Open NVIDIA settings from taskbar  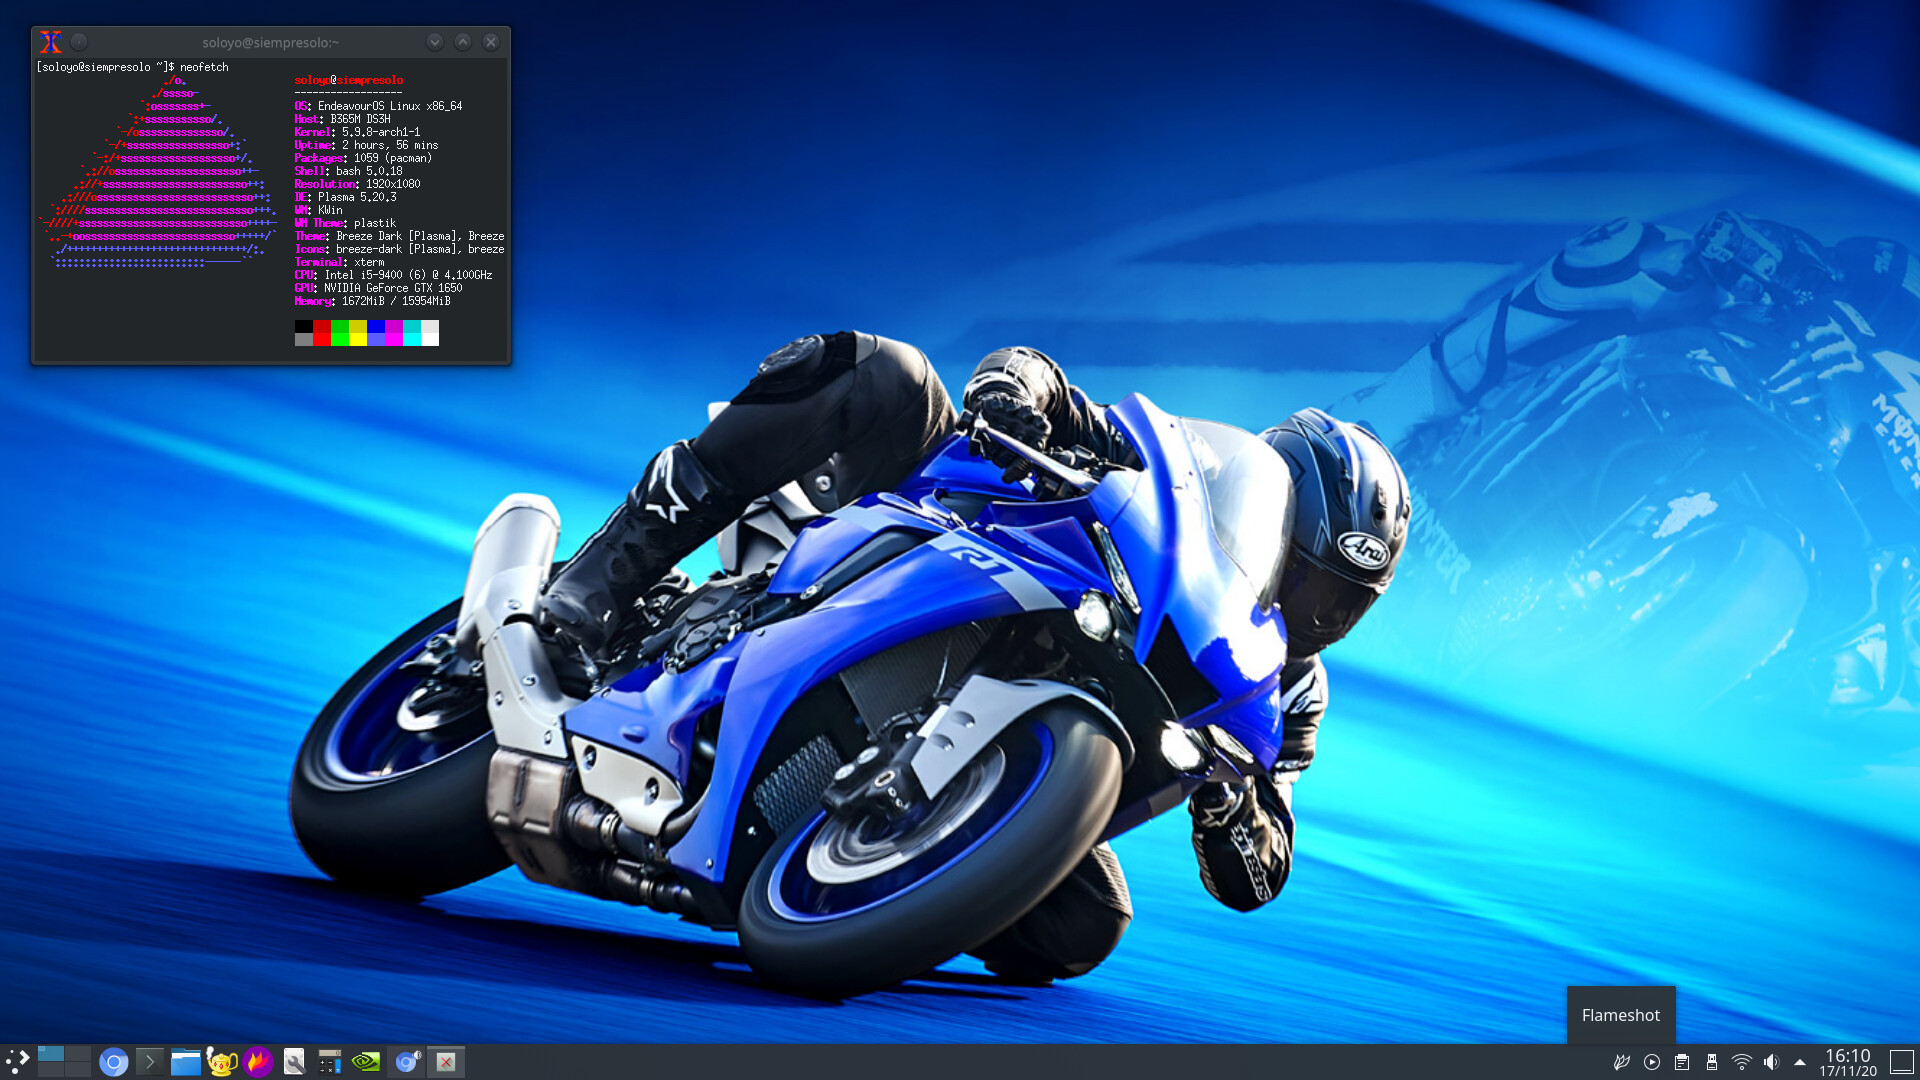tap(366, 1062)
